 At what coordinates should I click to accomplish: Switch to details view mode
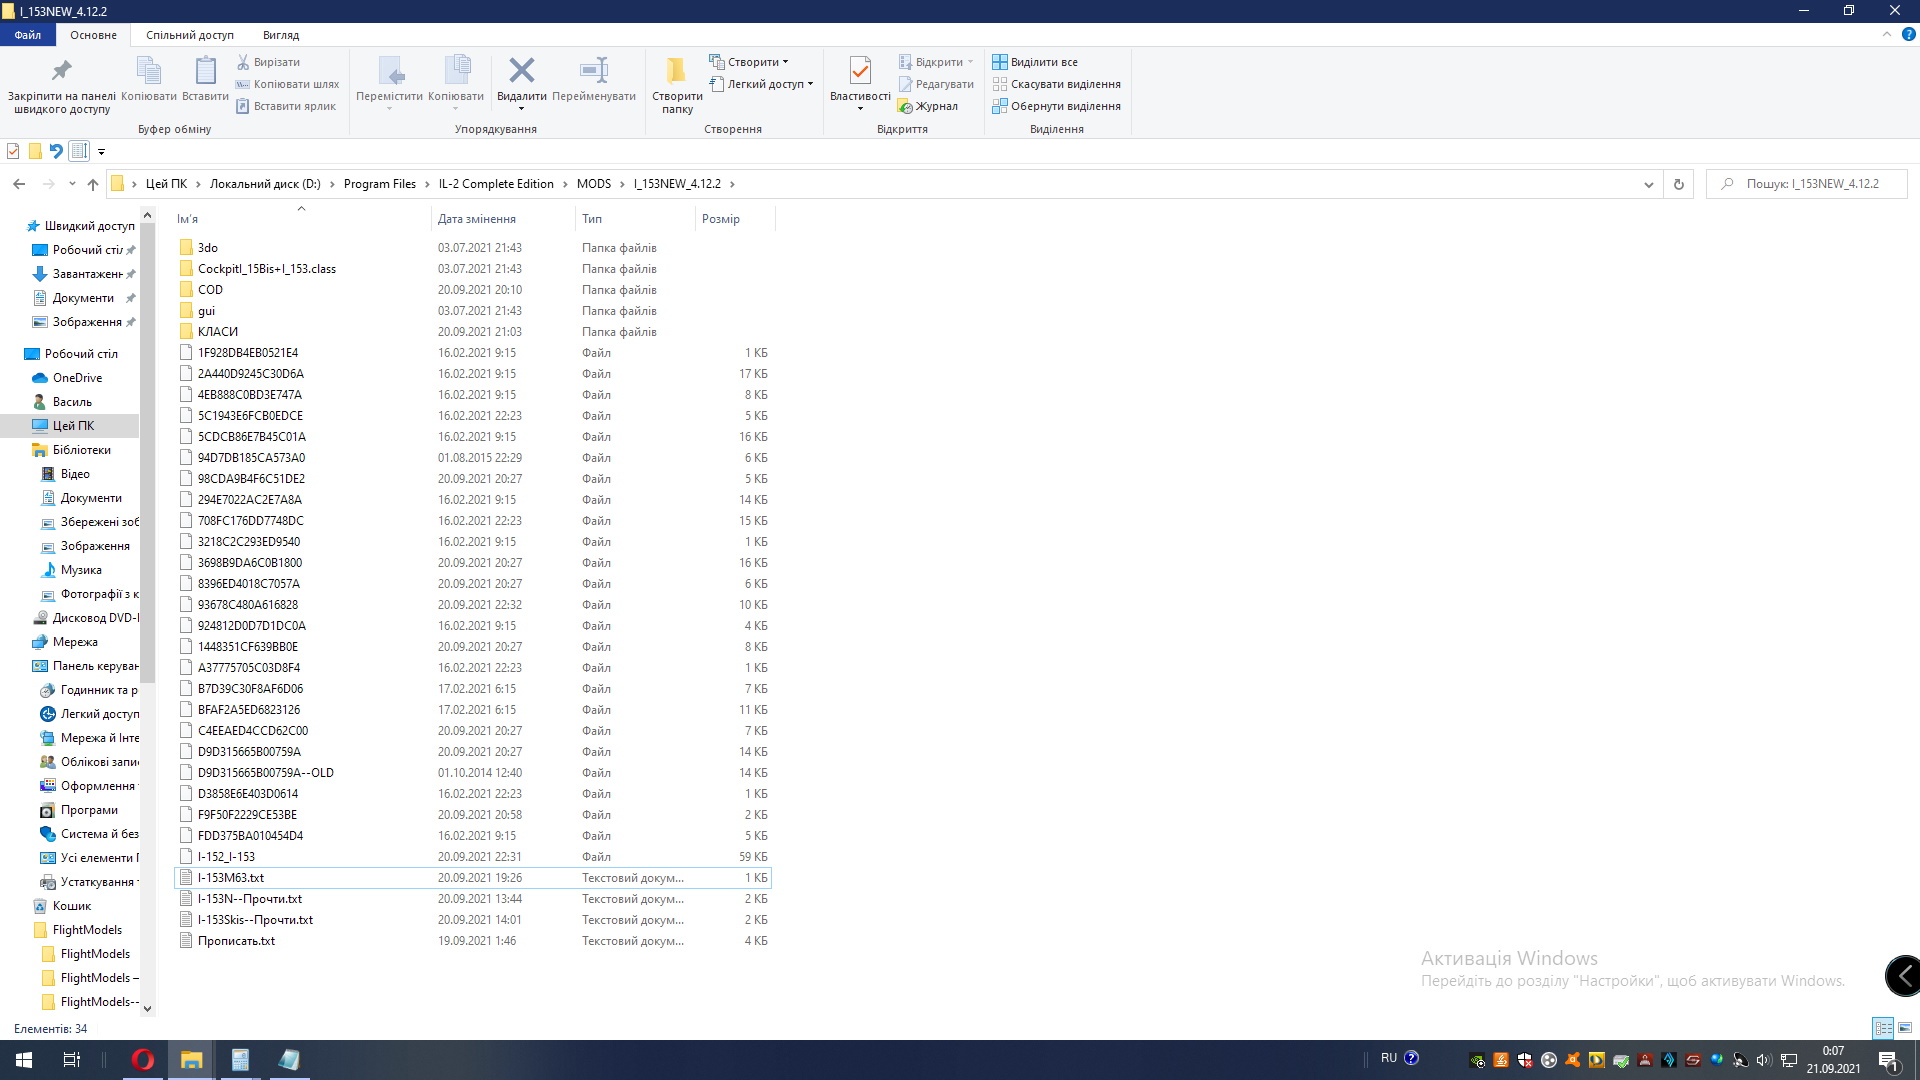(1883, 1028)
